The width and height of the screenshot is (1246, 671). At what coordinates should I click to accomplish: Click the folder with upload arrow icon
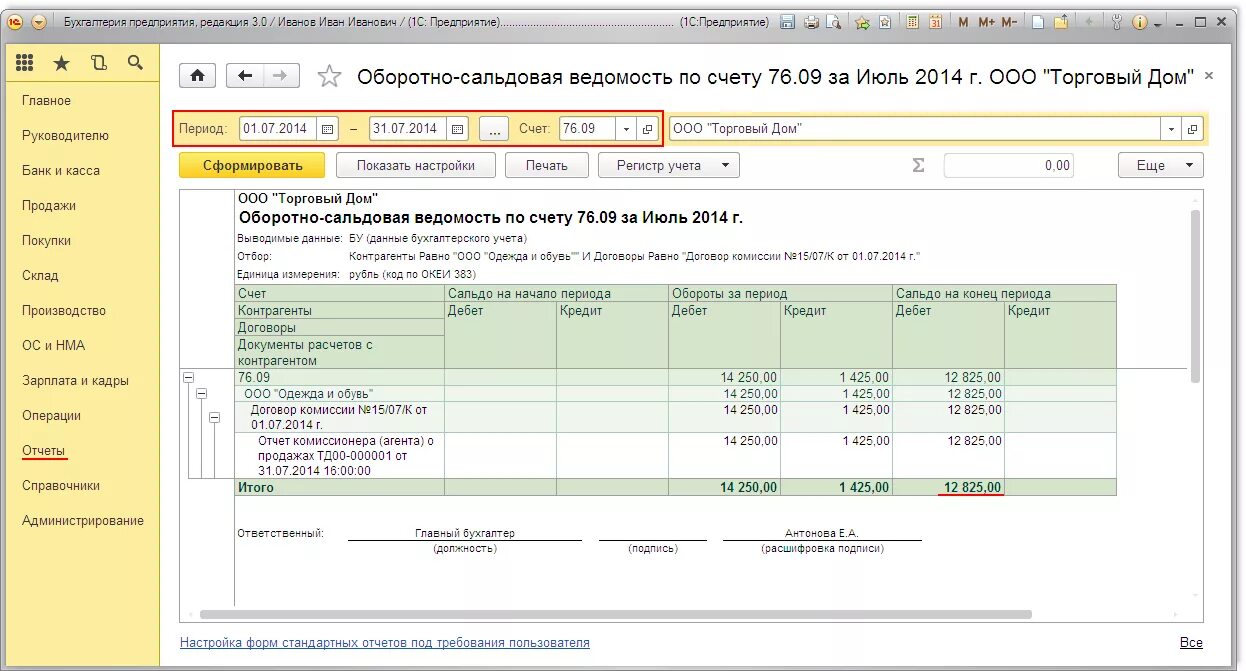pos(1061,22)
